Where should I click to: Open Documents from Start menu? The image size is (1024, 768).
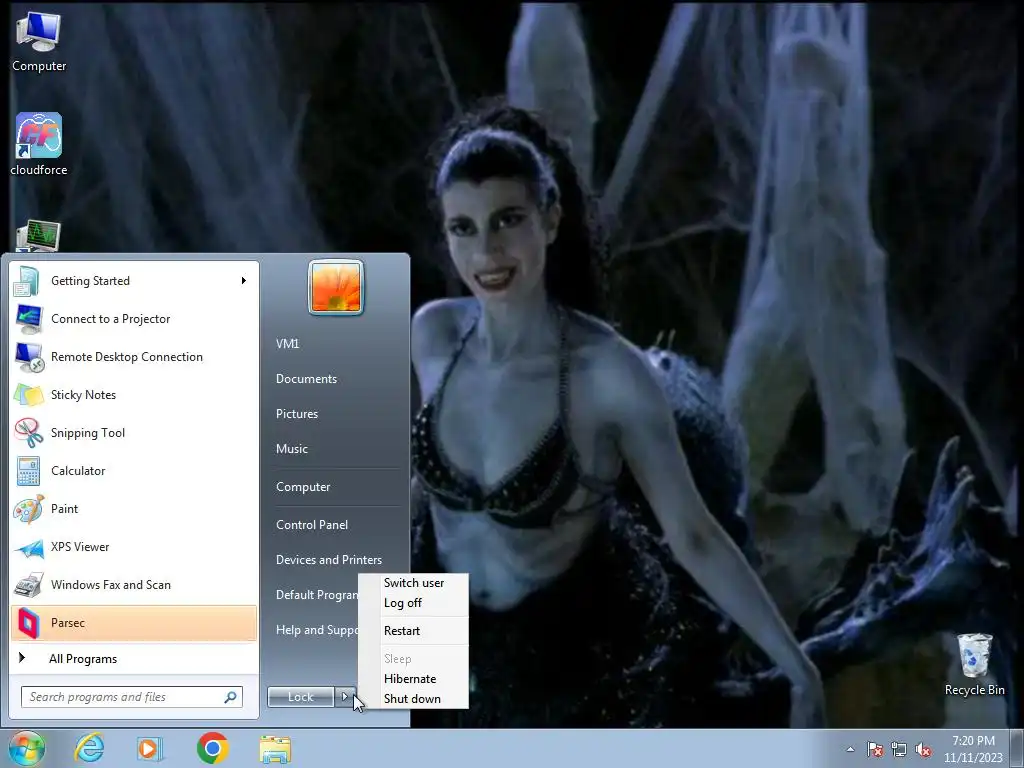(x=306, y=379)
